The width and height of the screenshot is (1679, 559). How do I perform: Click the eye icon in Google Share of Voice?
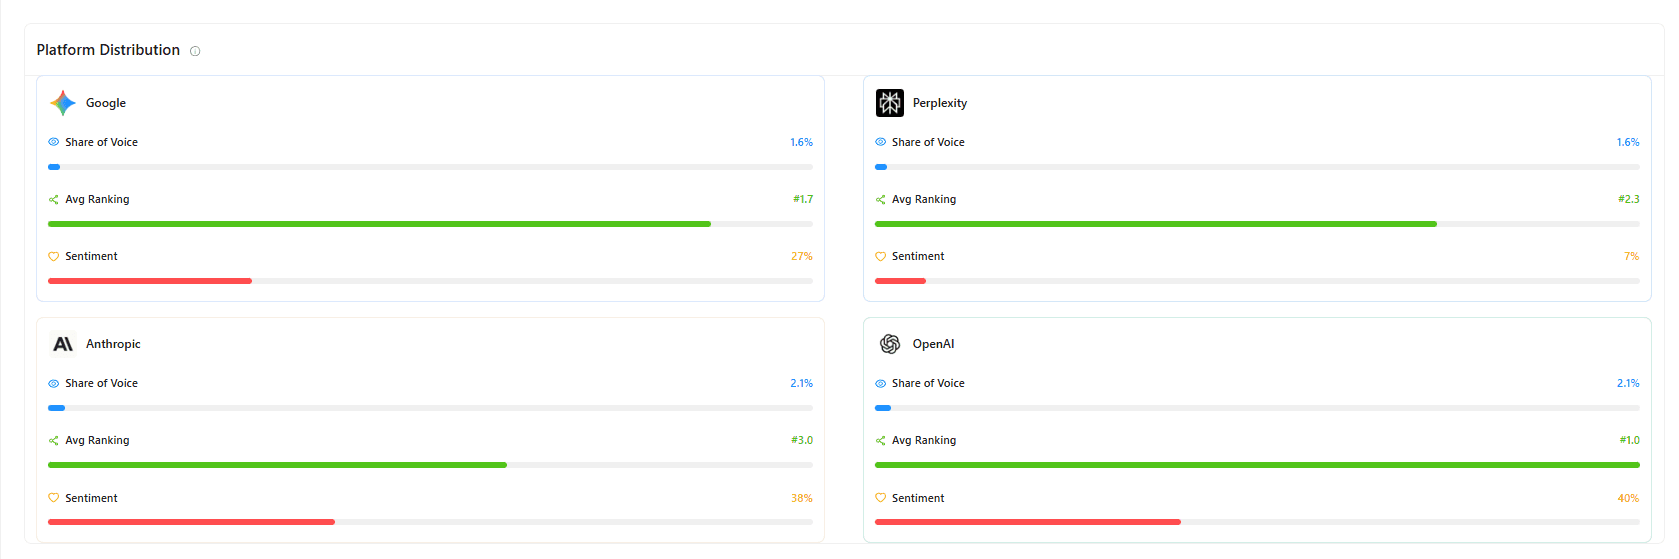[x=54, y=142]
